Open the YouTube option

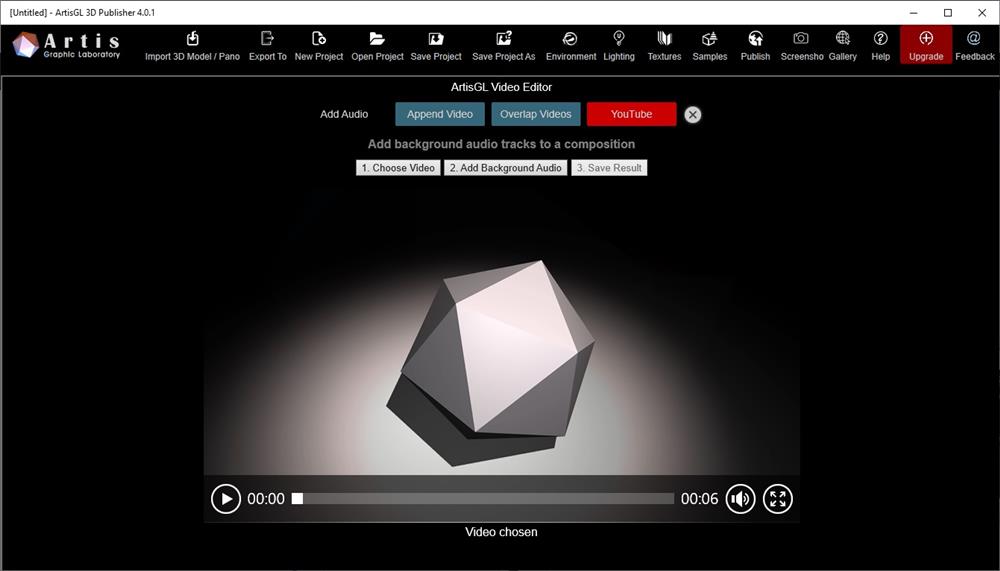pyautogui.click(x=631, y=114)
